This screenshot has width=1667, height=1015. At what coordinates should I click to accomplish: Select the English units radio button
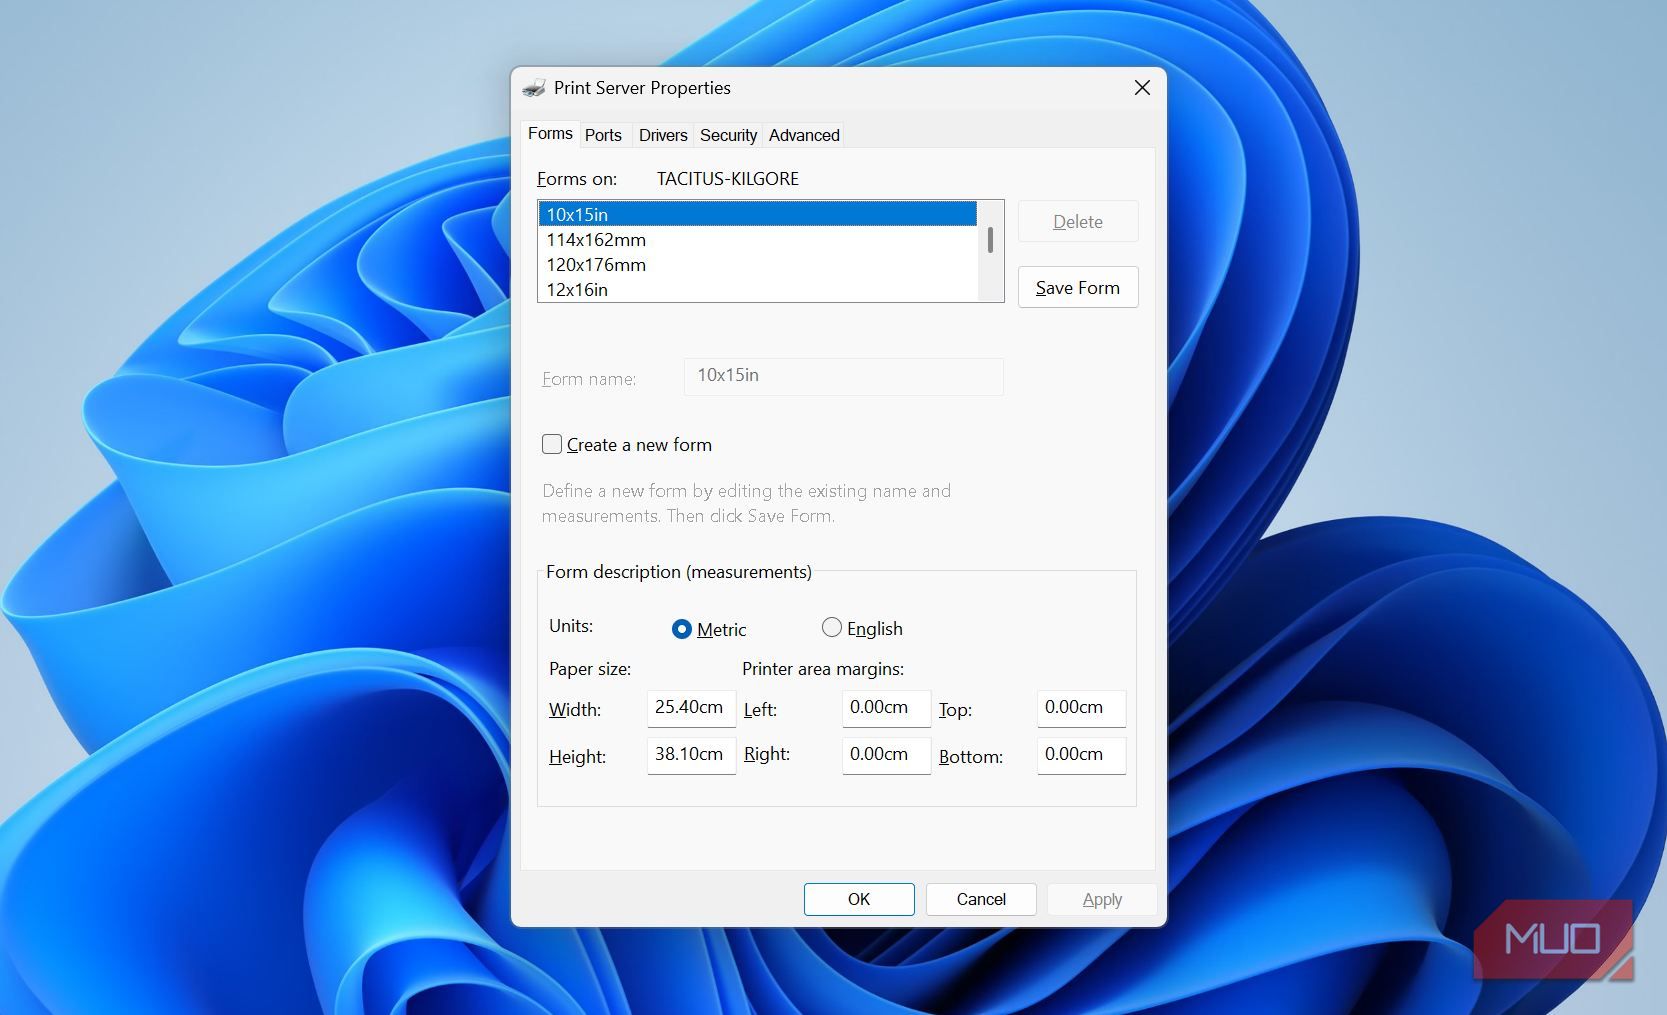click(x=831, y=628)
